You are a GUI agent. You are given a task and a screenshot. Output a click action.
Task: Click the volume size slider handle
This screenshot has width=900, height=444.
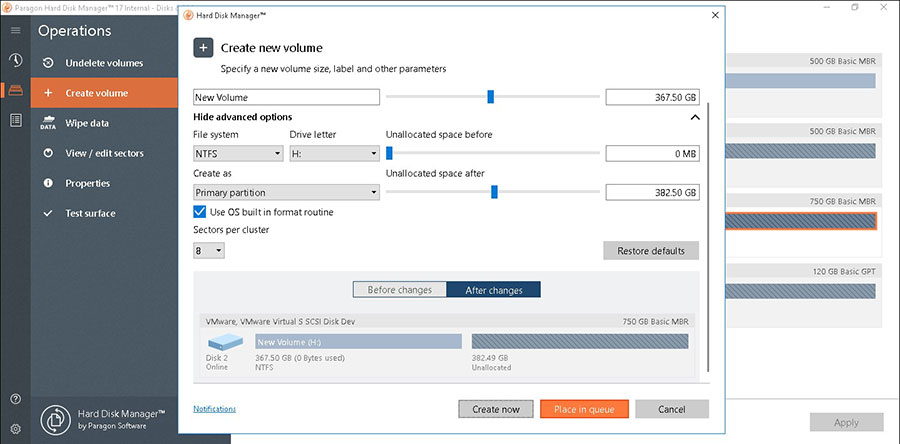point(490,97)
